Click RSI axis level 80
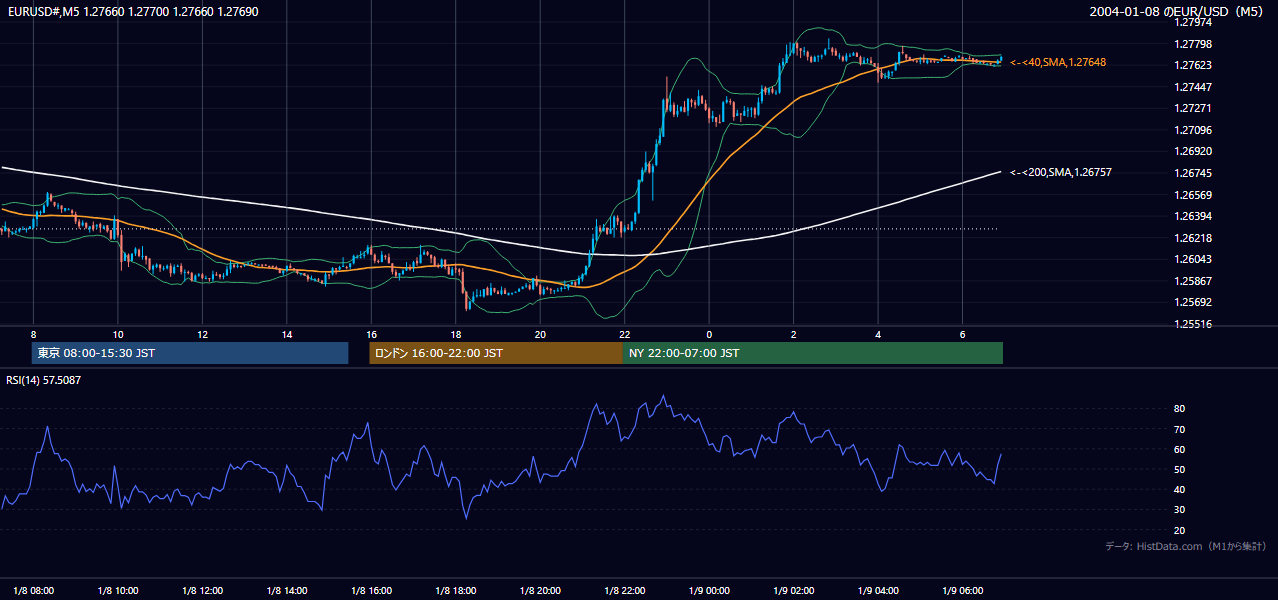1278x600 pixels. 1179,409
